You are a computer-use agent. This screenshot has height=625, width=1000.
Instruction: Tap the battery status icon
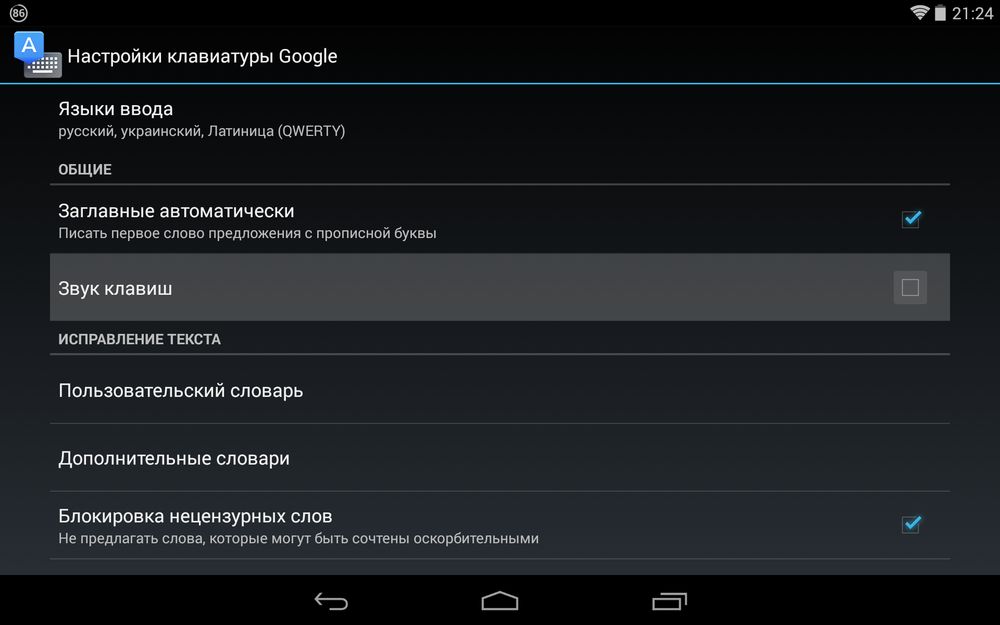click(x=940, y=13)
